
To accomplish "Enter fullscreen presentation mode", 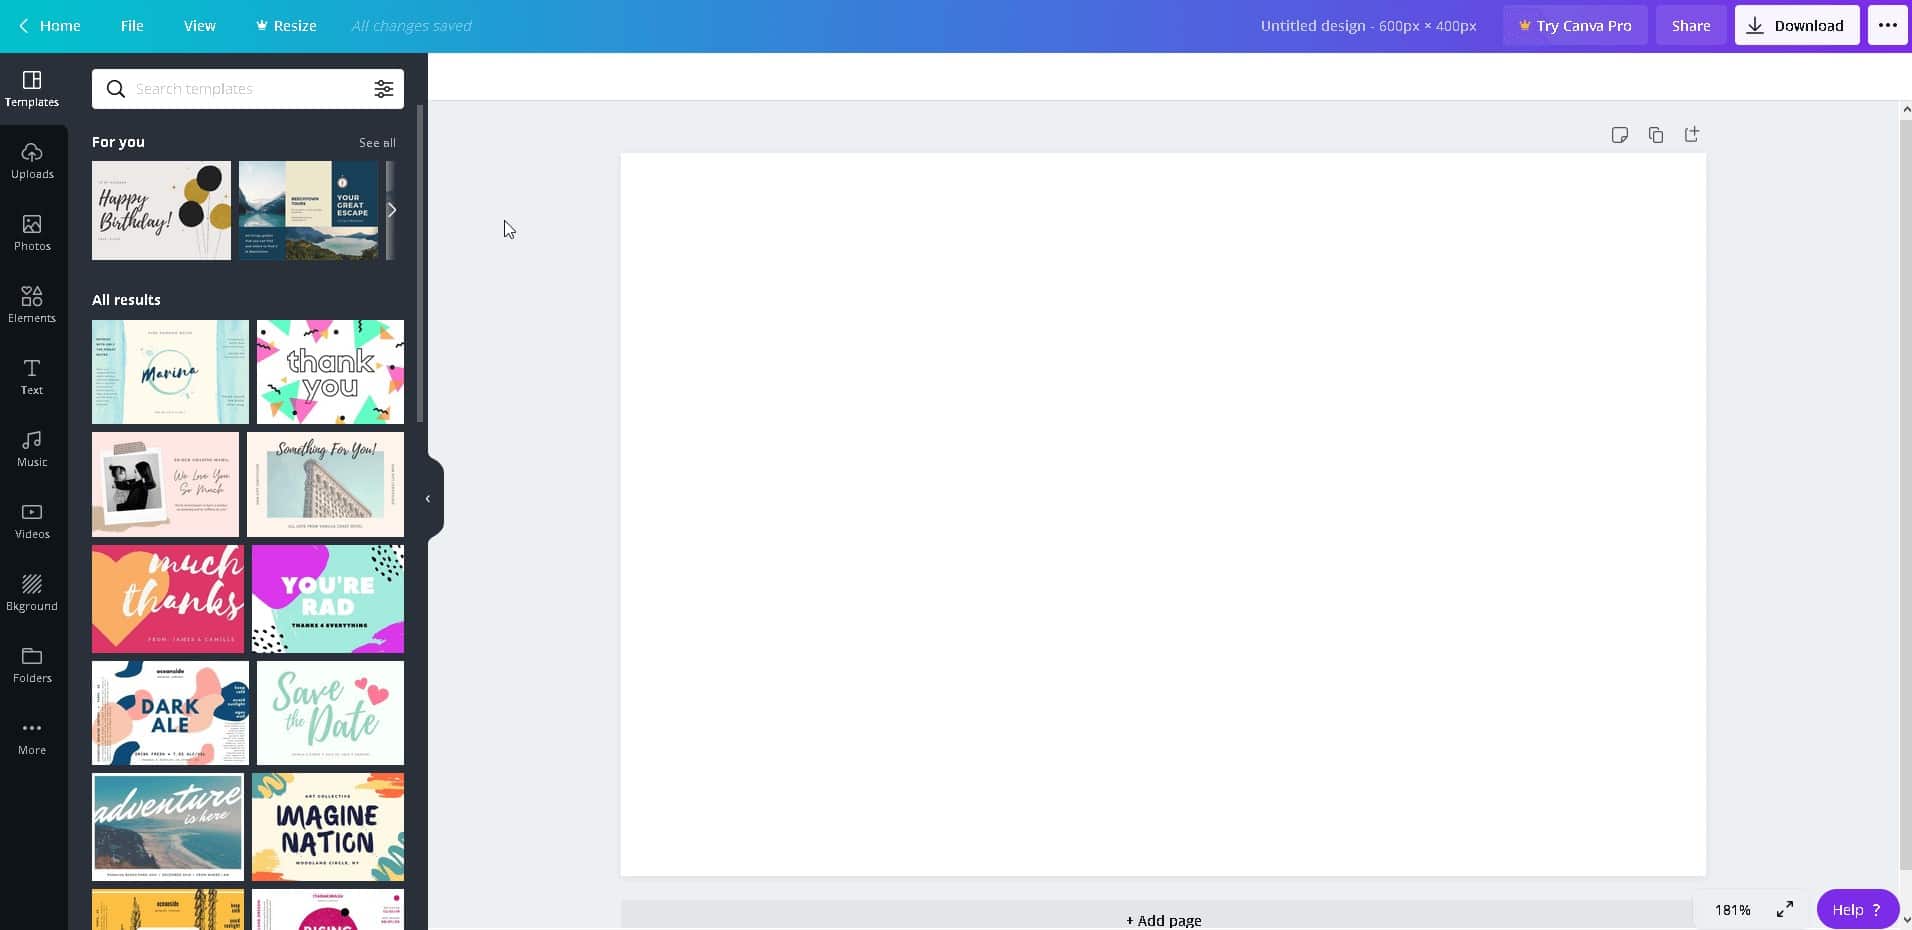I will 1785,909.
